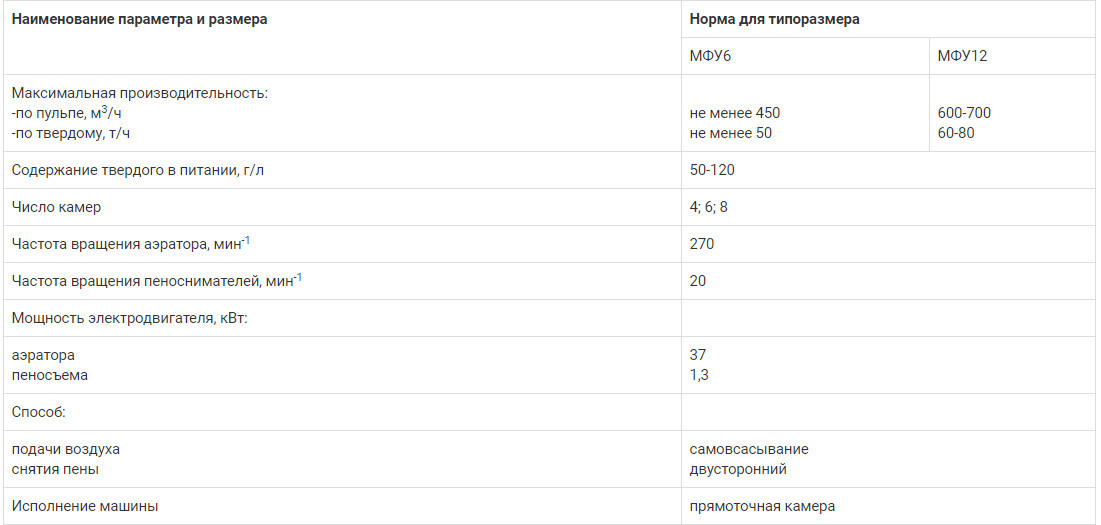Click the 'Число камер' row label

56,208
